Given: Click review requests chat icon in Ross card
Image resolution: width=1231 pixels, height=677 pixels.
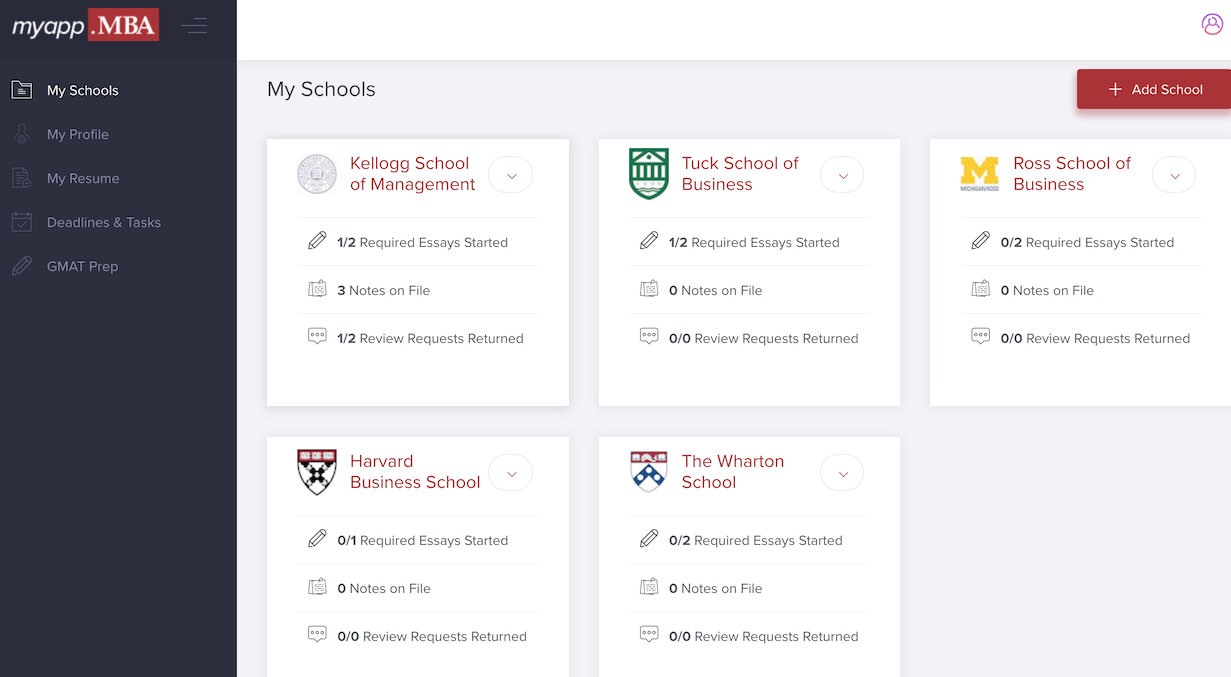Looking at the screenshot, I should point(981,337).
